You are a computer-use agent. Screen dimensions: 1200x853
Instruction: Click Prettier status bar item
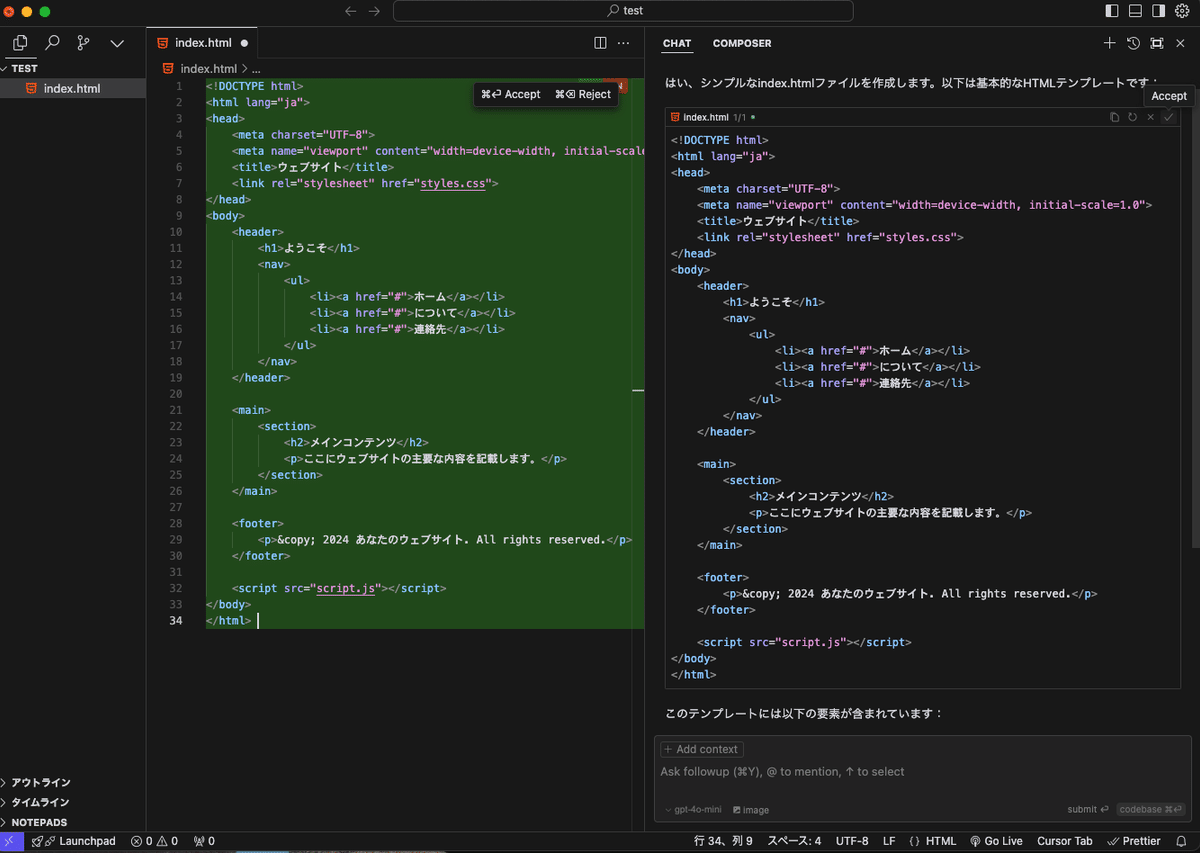tap(1133, 842)
